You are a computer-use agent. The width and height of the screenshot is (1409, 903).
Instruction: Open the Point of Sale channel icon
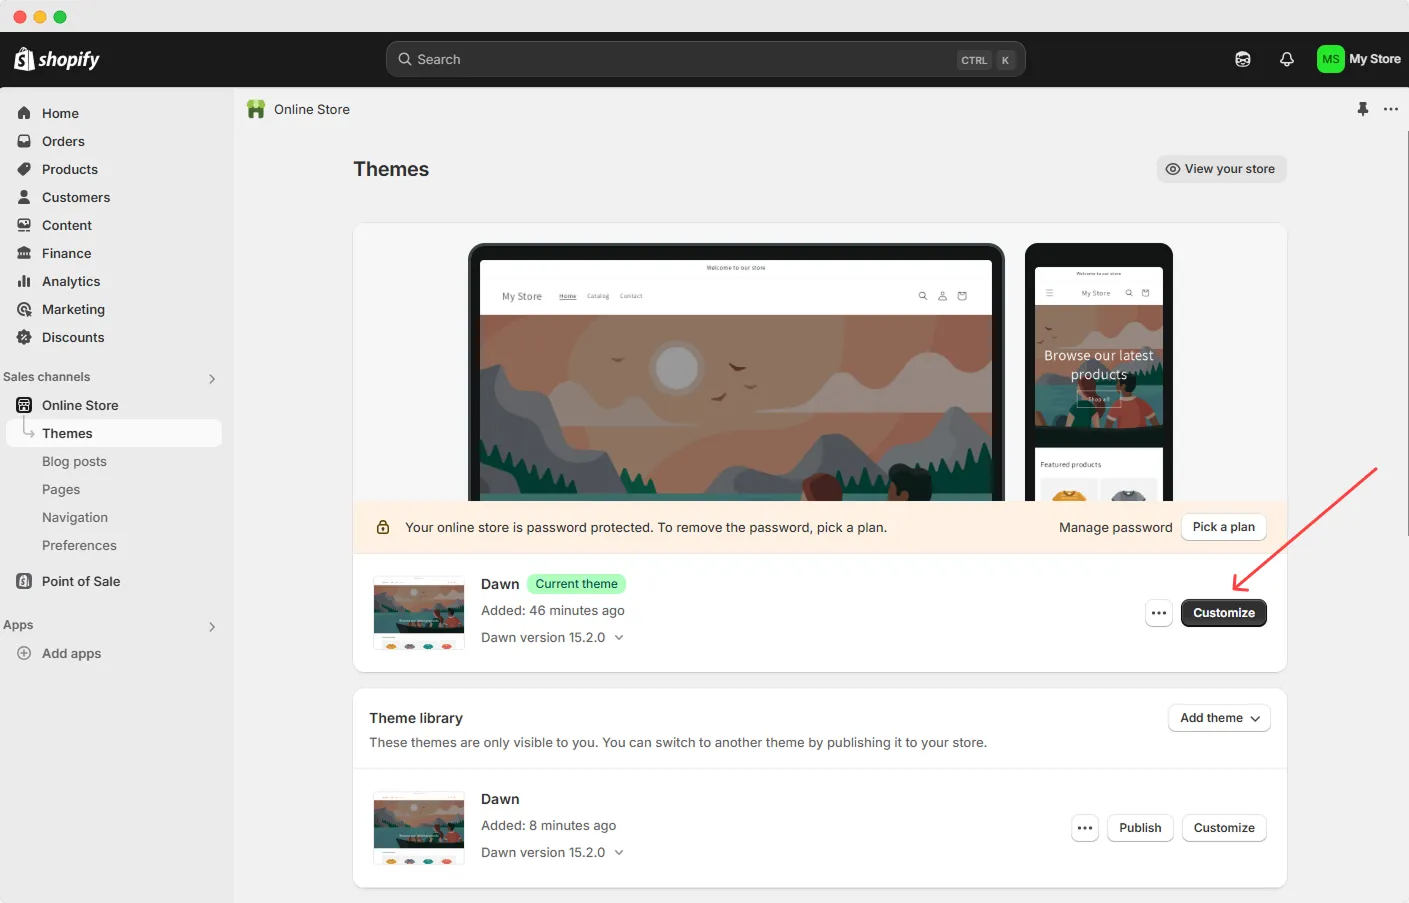[23, 581]
